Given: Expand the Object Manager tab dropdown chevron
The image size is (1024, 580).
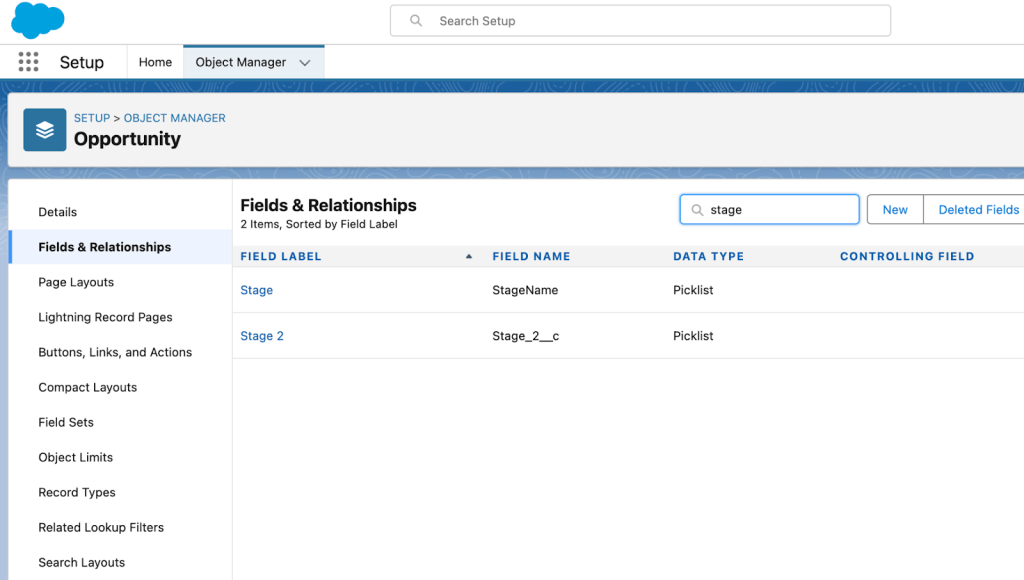Looking at the screenshot, I should (305, 62).
